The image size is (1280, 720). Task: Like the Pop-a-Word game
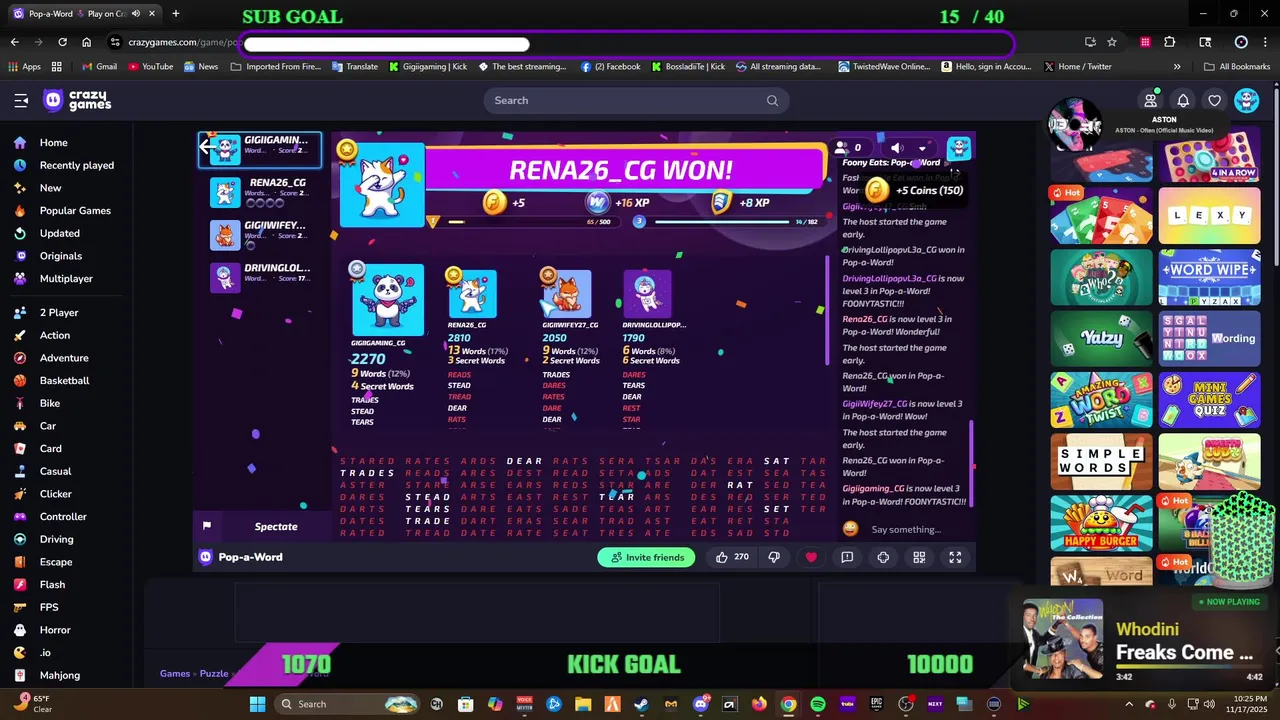732,557
